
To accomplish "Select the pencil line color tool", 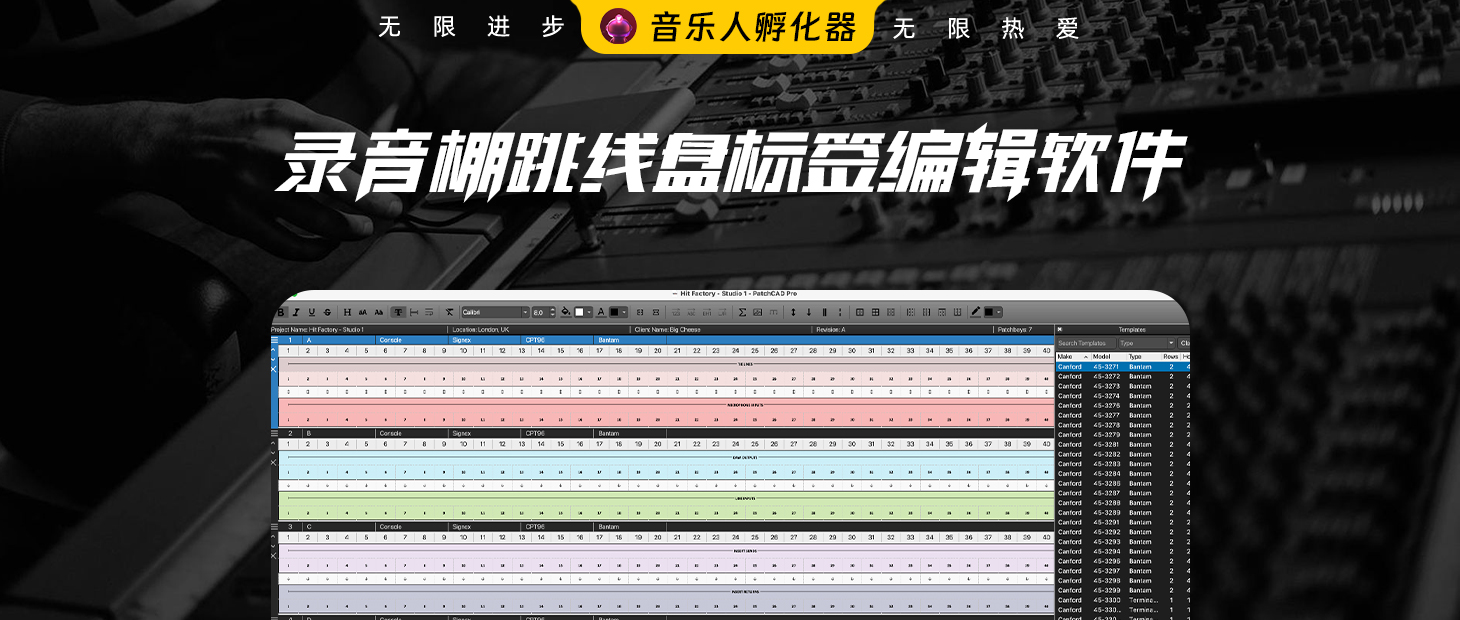I will [x=975, y=312].
